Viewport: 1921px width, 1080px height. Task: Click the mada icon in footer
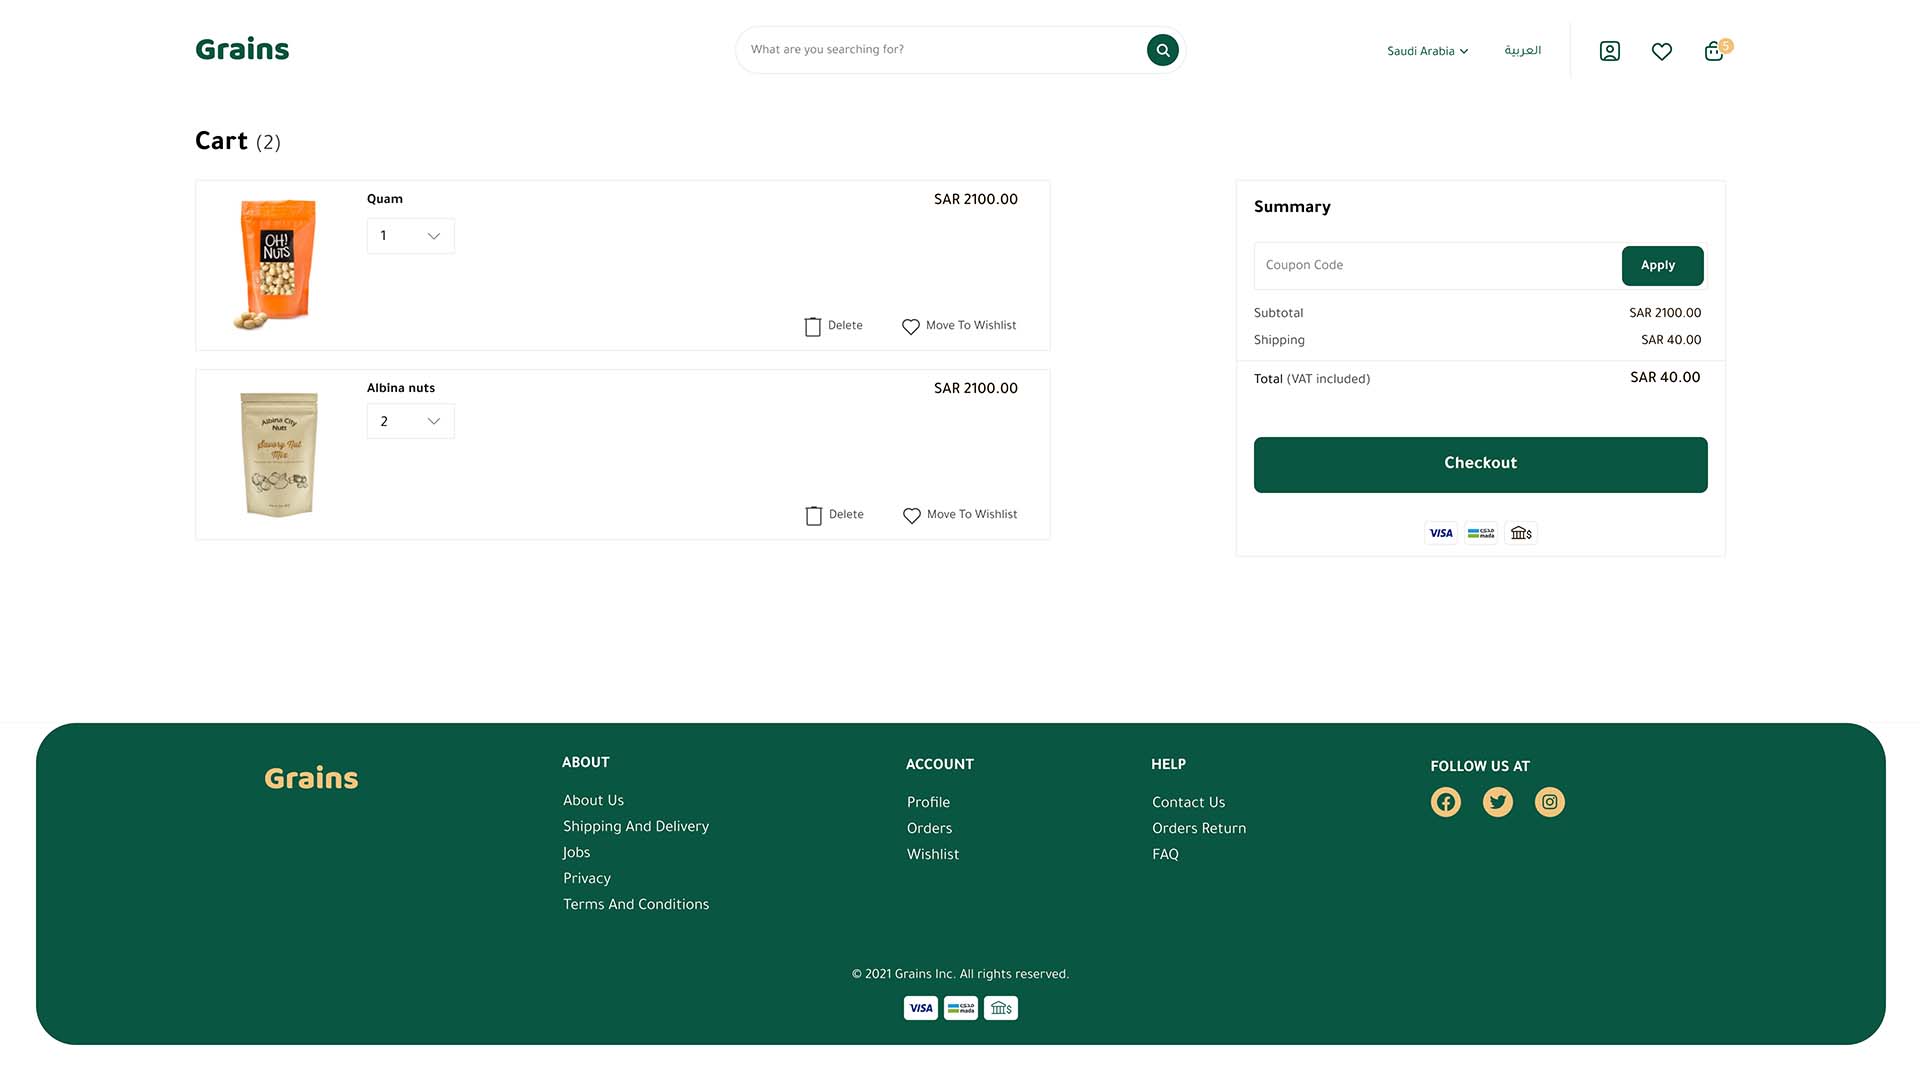(961, 1008)
